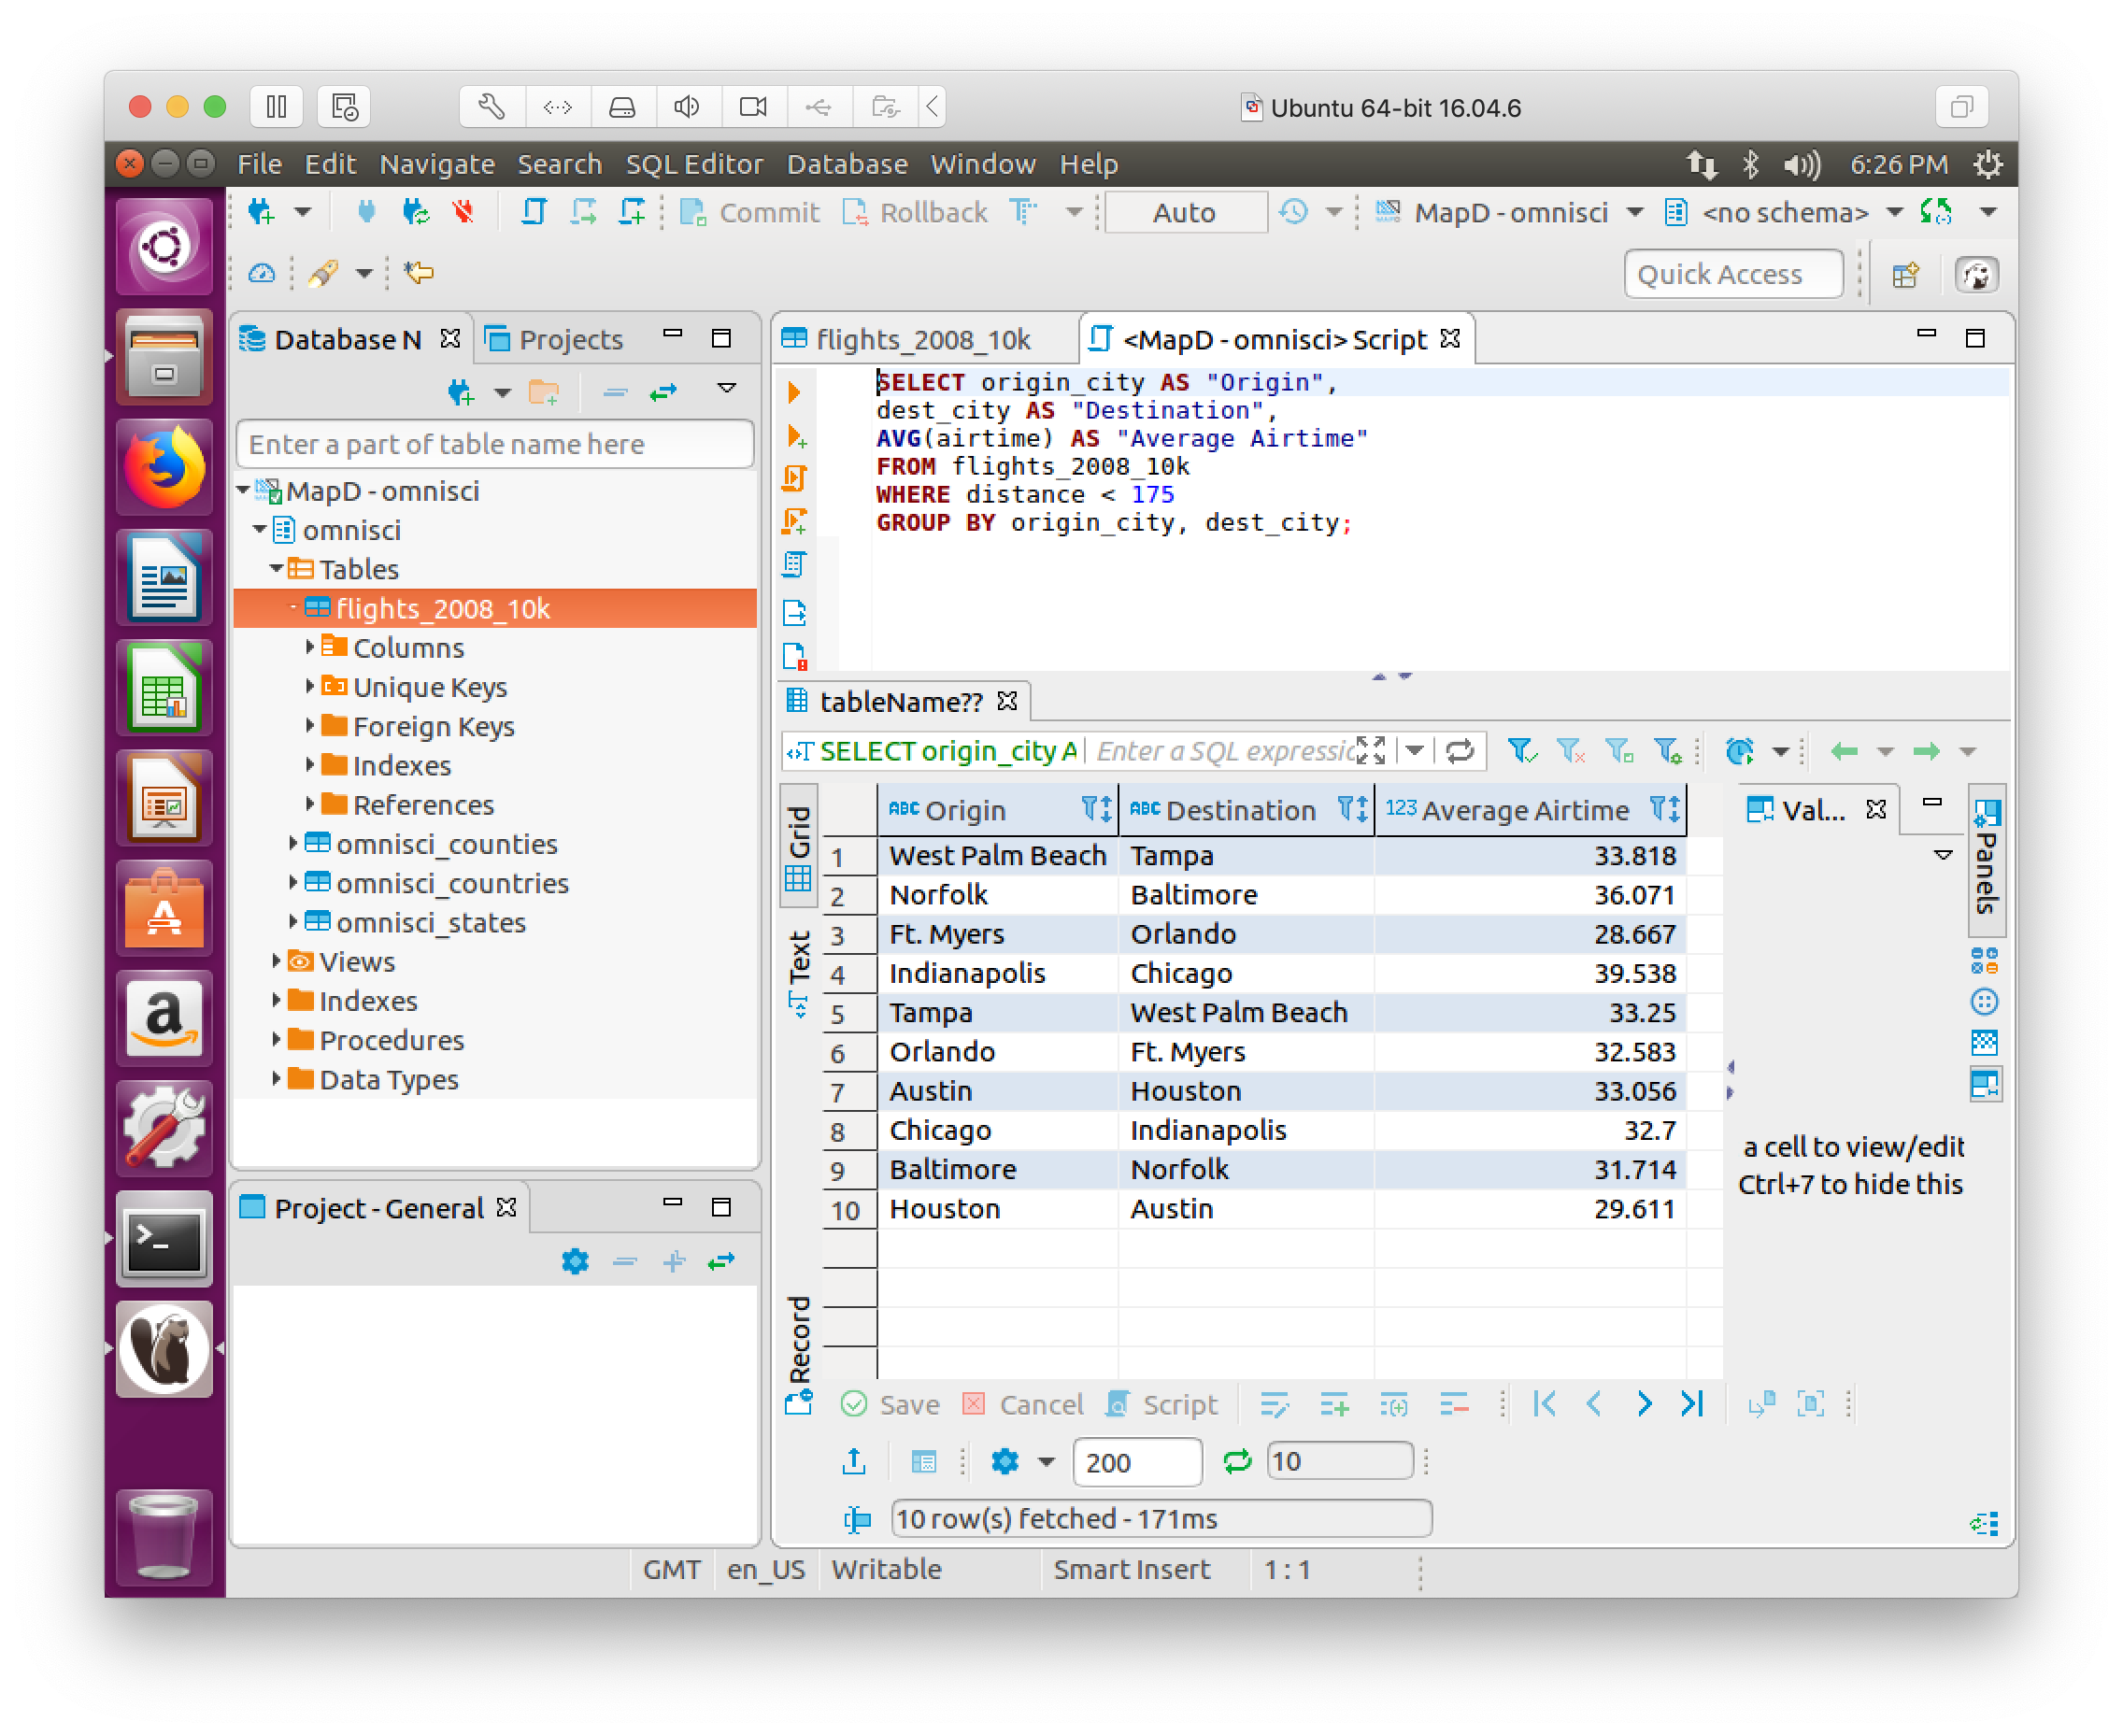The height and width of the screenshot is (1736, 2123).
Task: Toggle the Panels side button
Action: tap(1986, 860)
